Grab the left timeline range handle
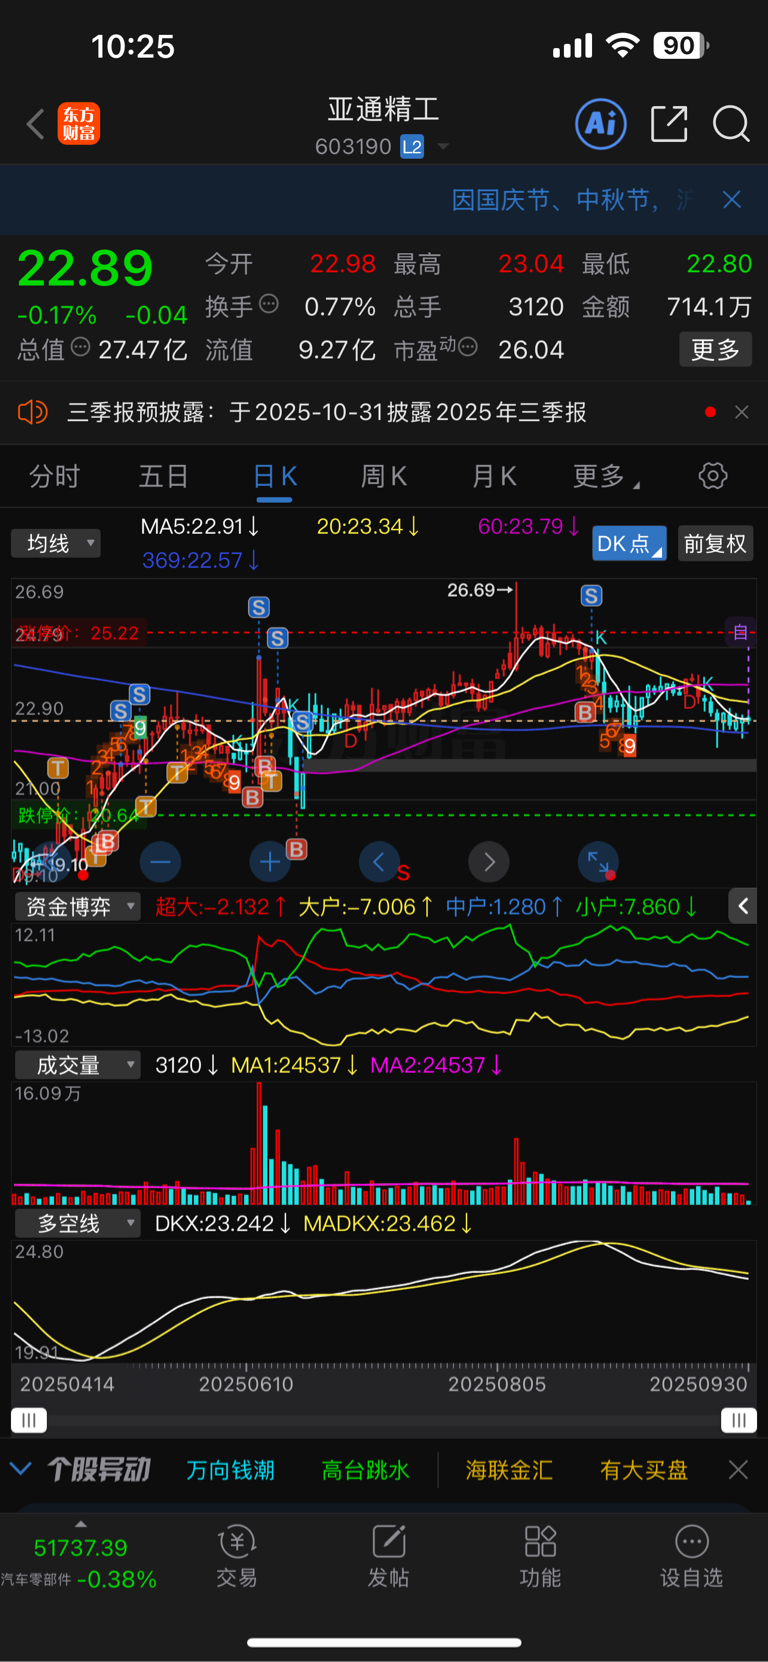The image size is (768, 1662). click(28, 1420)
